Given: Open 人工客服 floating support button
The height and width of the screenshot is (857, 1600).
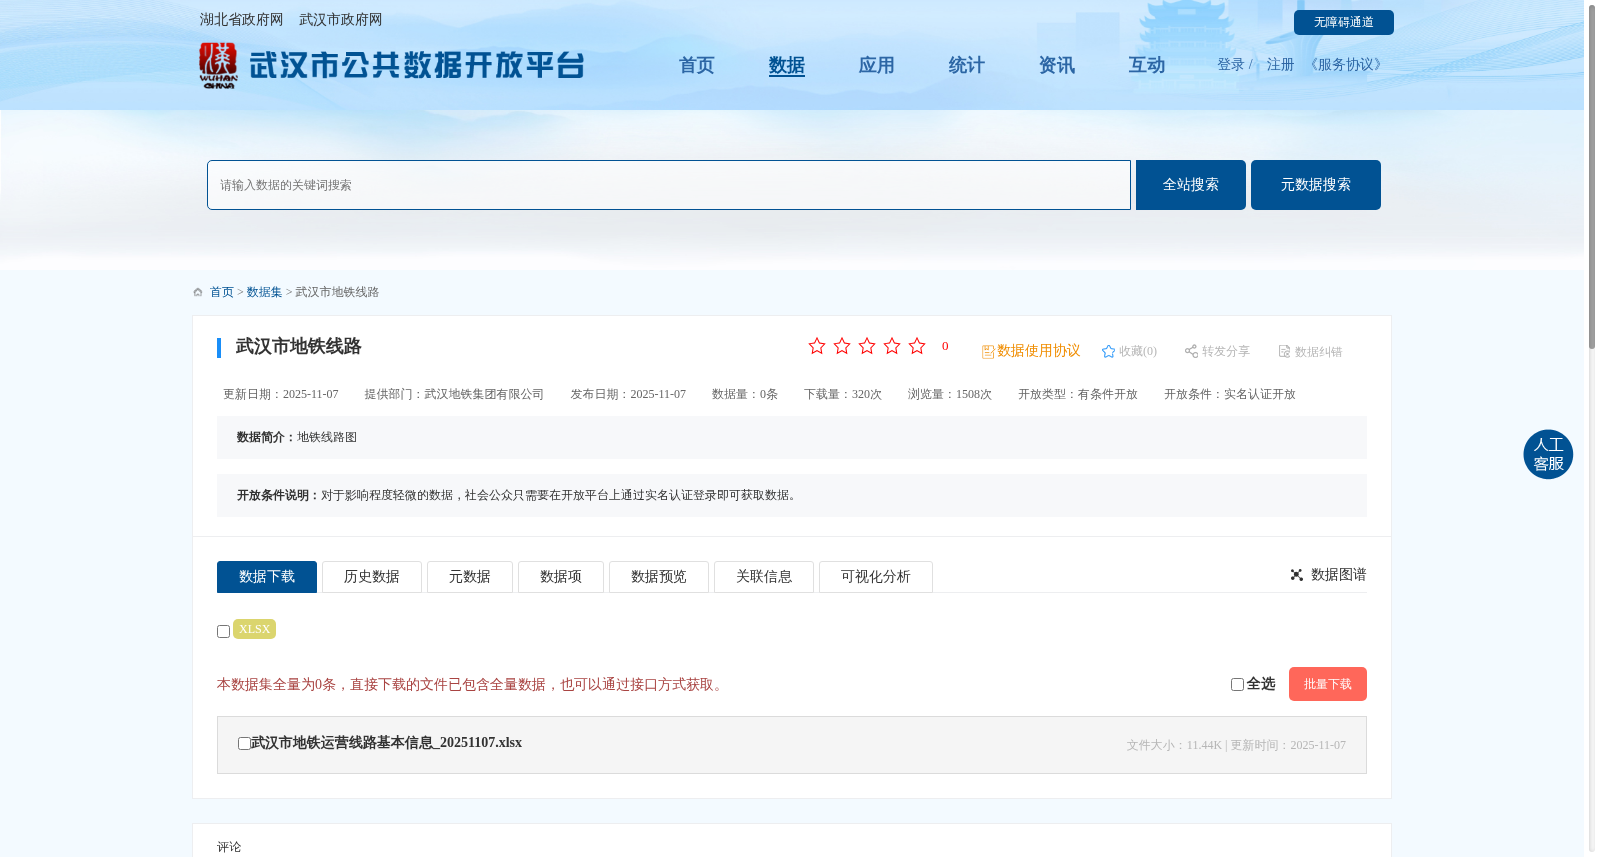Looking at the screenshot, I should click(x=1548, y=454).
